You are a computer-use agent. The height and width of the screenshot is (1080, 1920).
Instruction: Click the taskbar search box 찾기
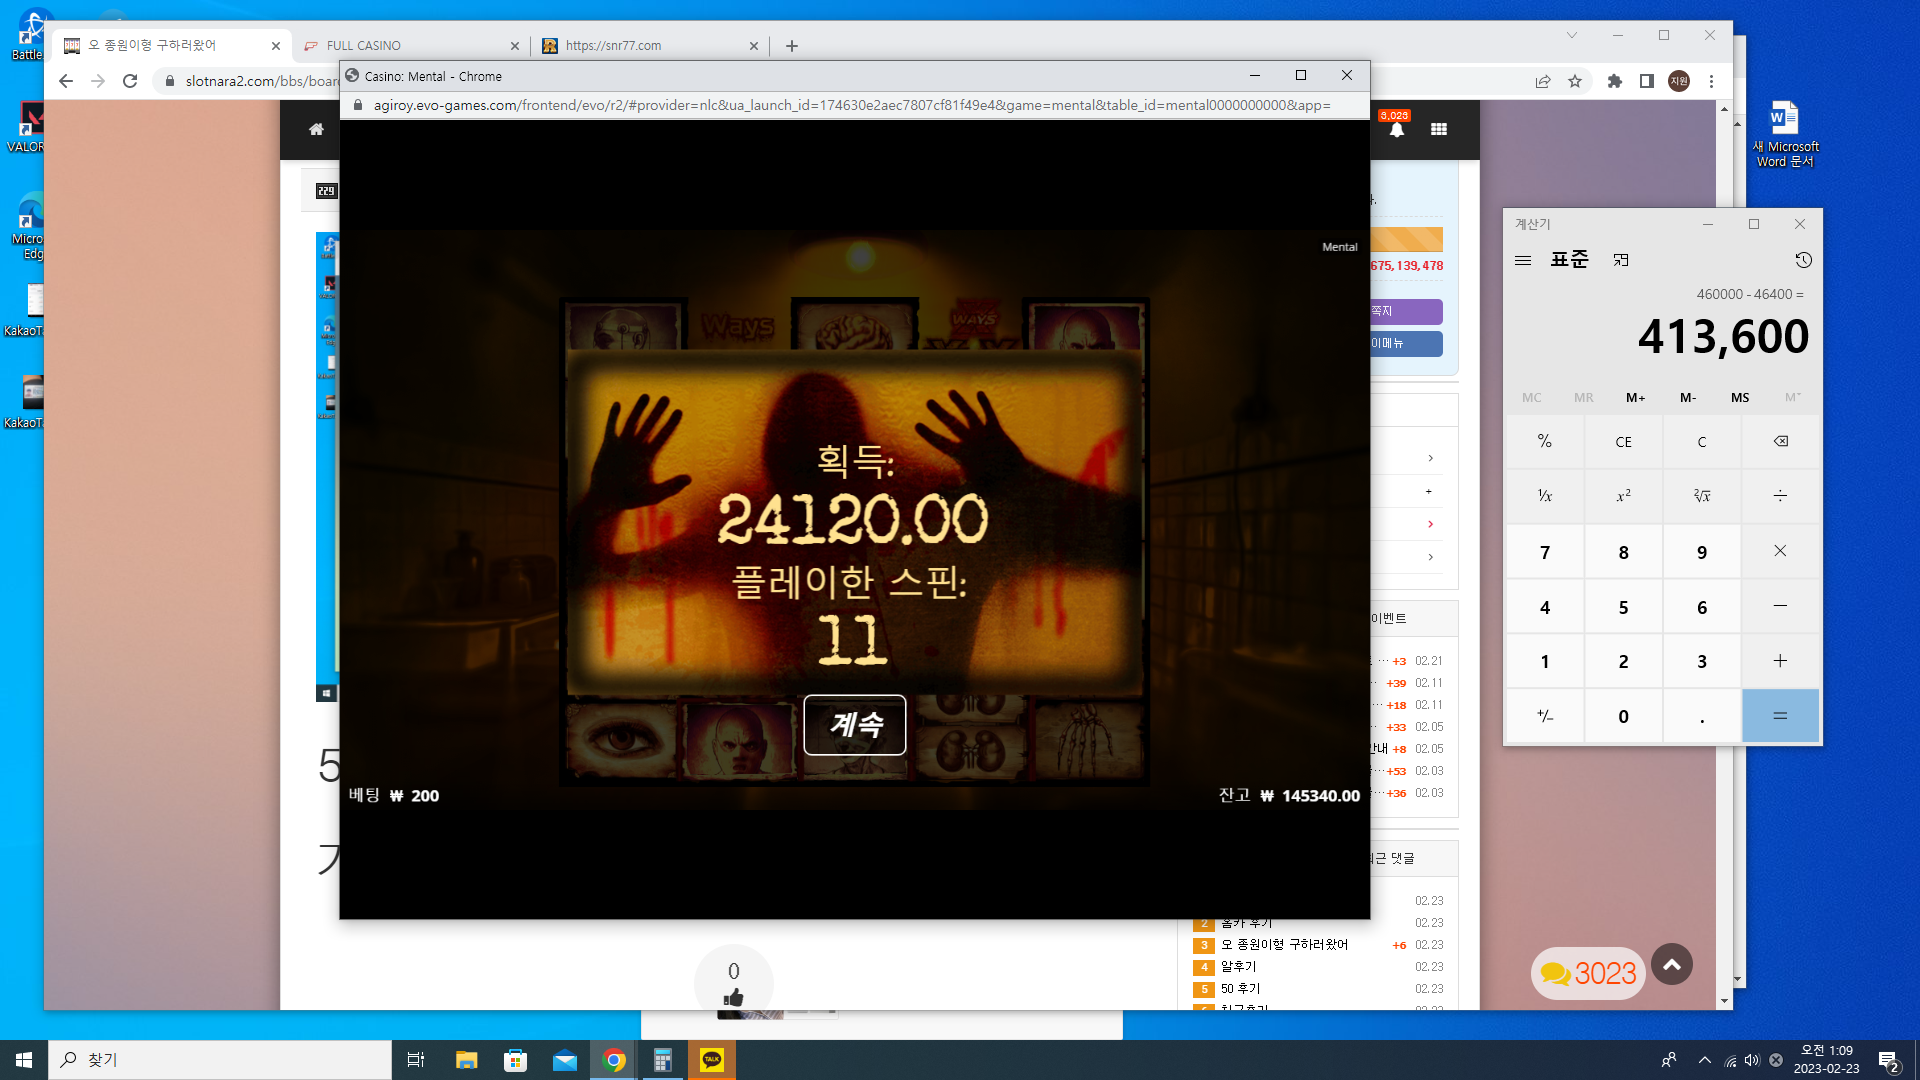click(220, 1060)
